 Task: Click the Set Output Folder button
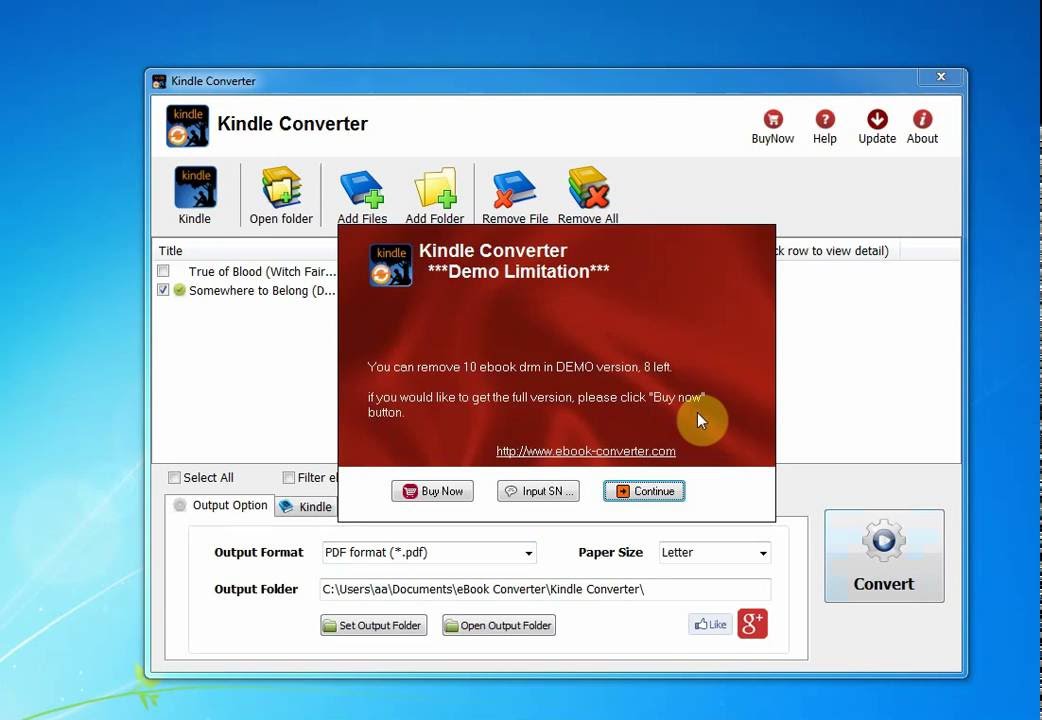[373, 625]
